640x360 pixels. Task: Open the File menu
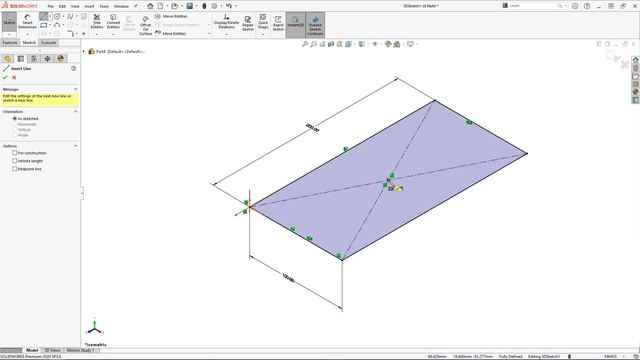(50, 6)
